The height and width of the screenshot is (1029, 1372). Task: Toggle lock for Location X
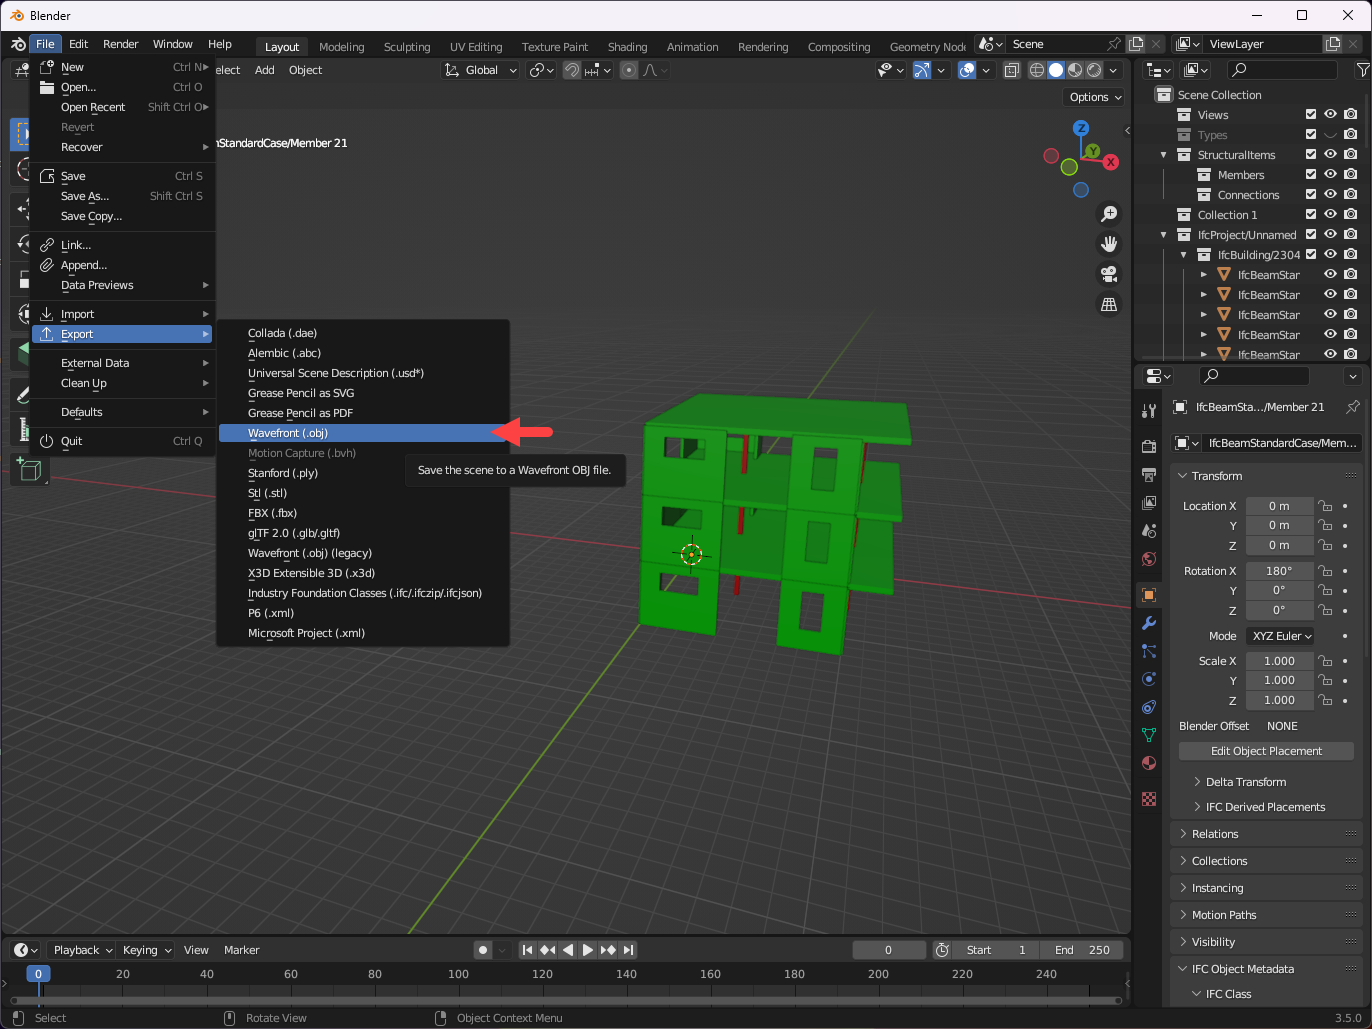click(1325, 506)
